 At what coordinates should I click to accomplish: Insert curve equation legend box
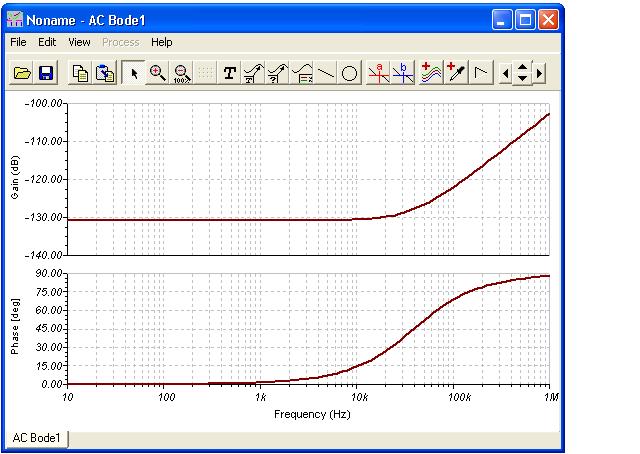click(x=302, y=73)
